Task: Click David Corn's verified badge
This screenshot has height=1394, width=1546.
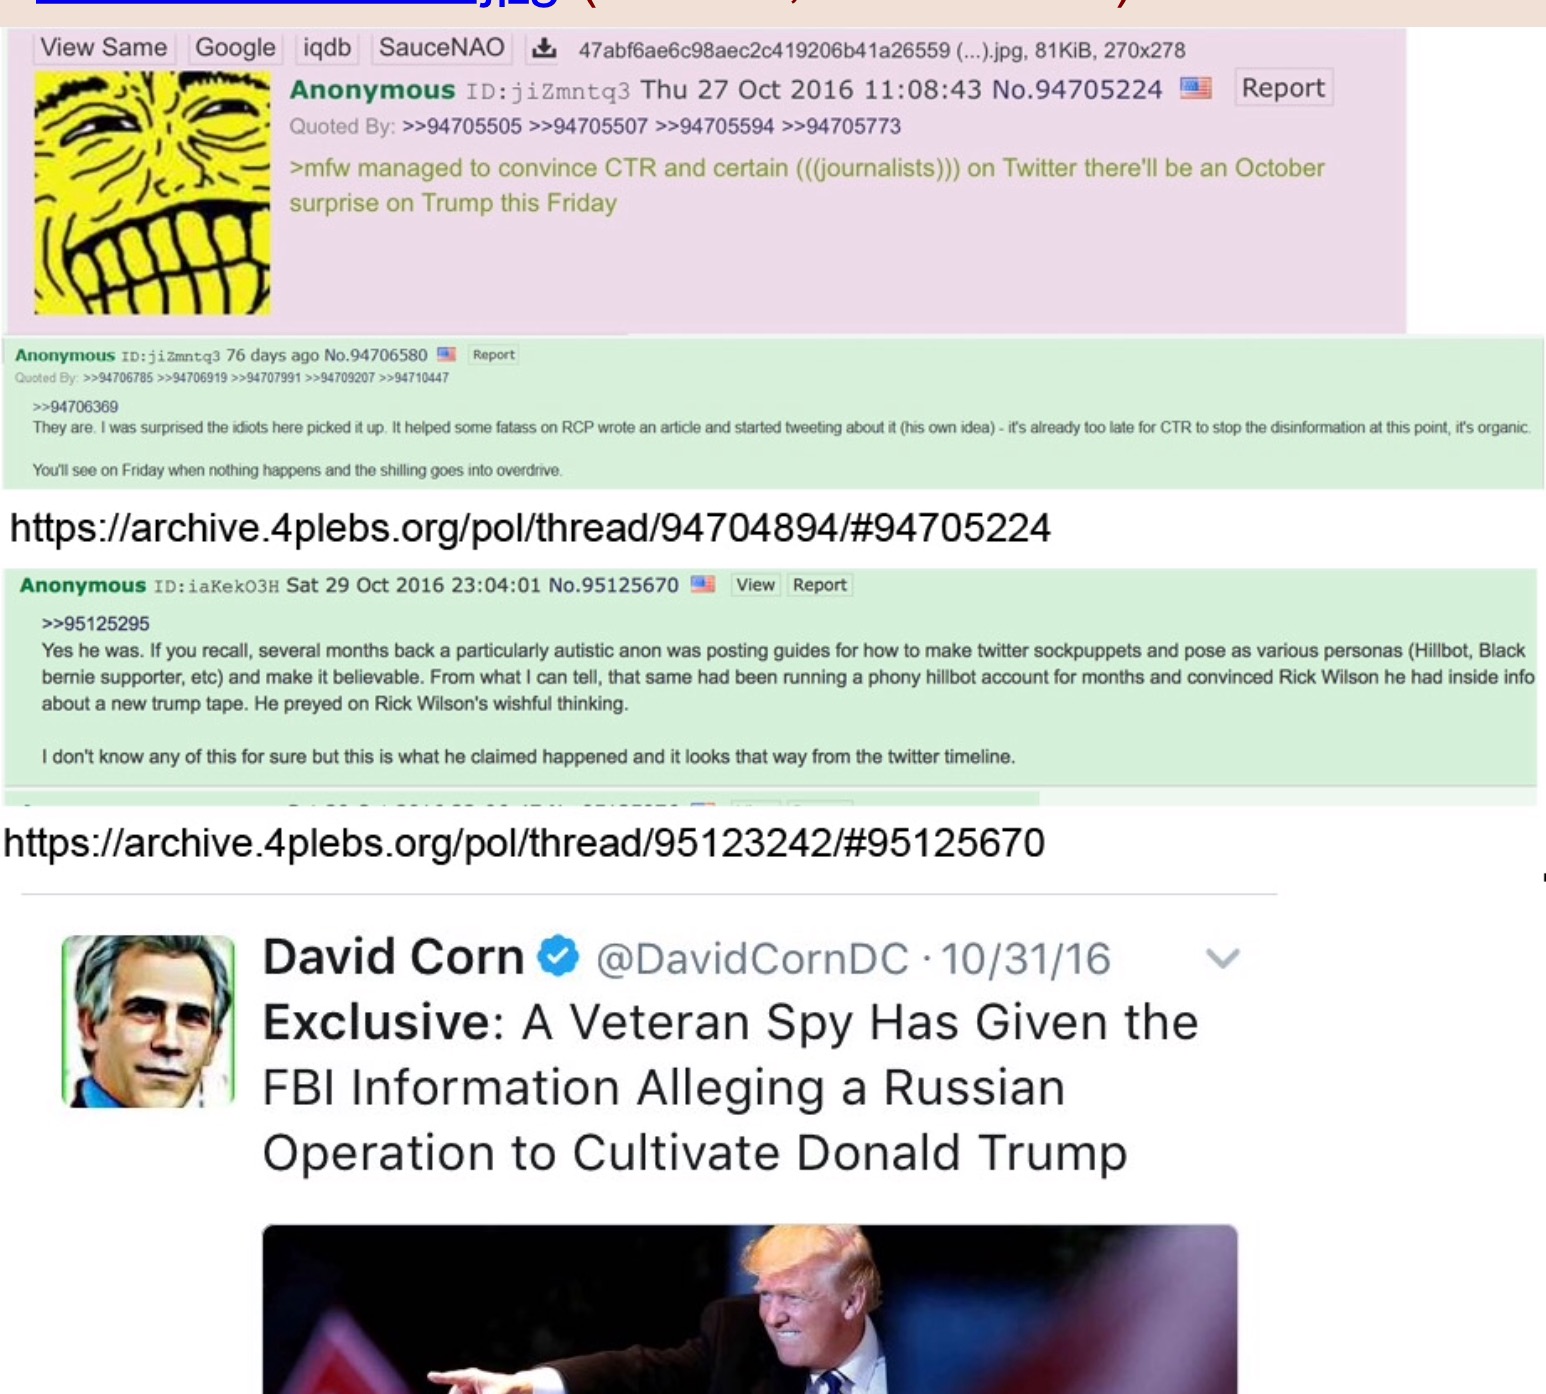Action: tap(558, 956)
